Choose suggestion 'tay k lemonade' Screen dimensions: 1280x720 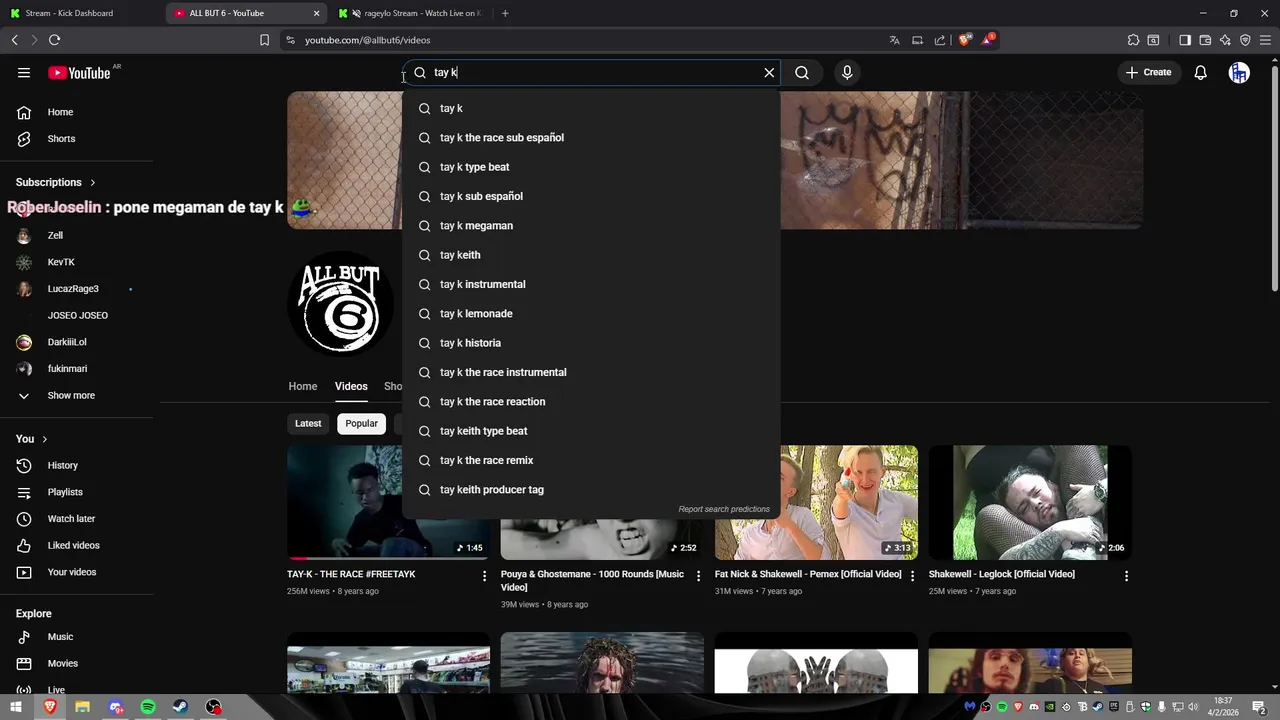tap(591, 314)
